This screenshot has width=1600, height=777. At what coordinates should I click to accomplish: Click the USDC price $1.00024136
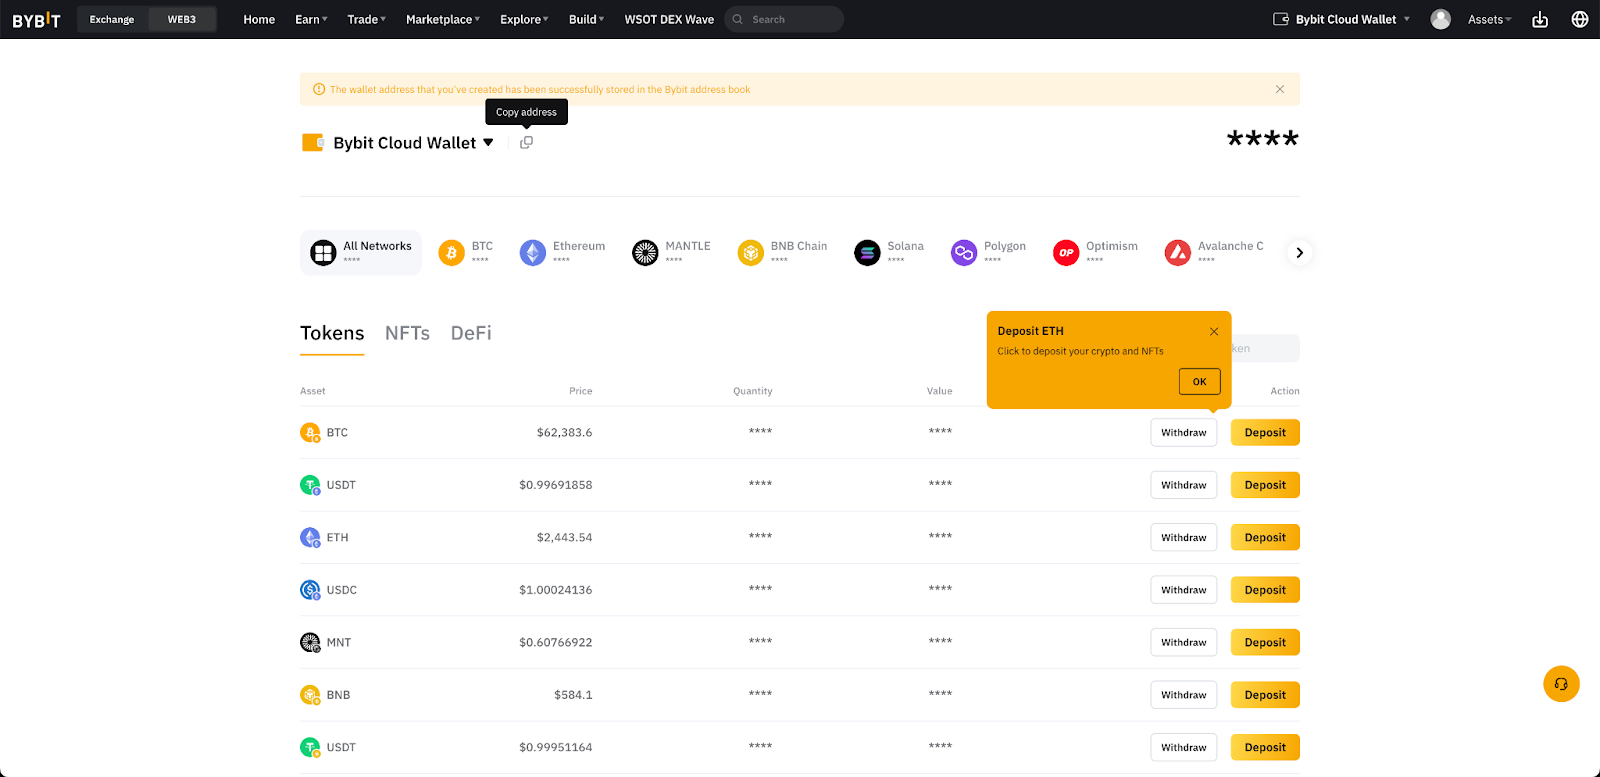pyautogui.click(x=555, y=590)
